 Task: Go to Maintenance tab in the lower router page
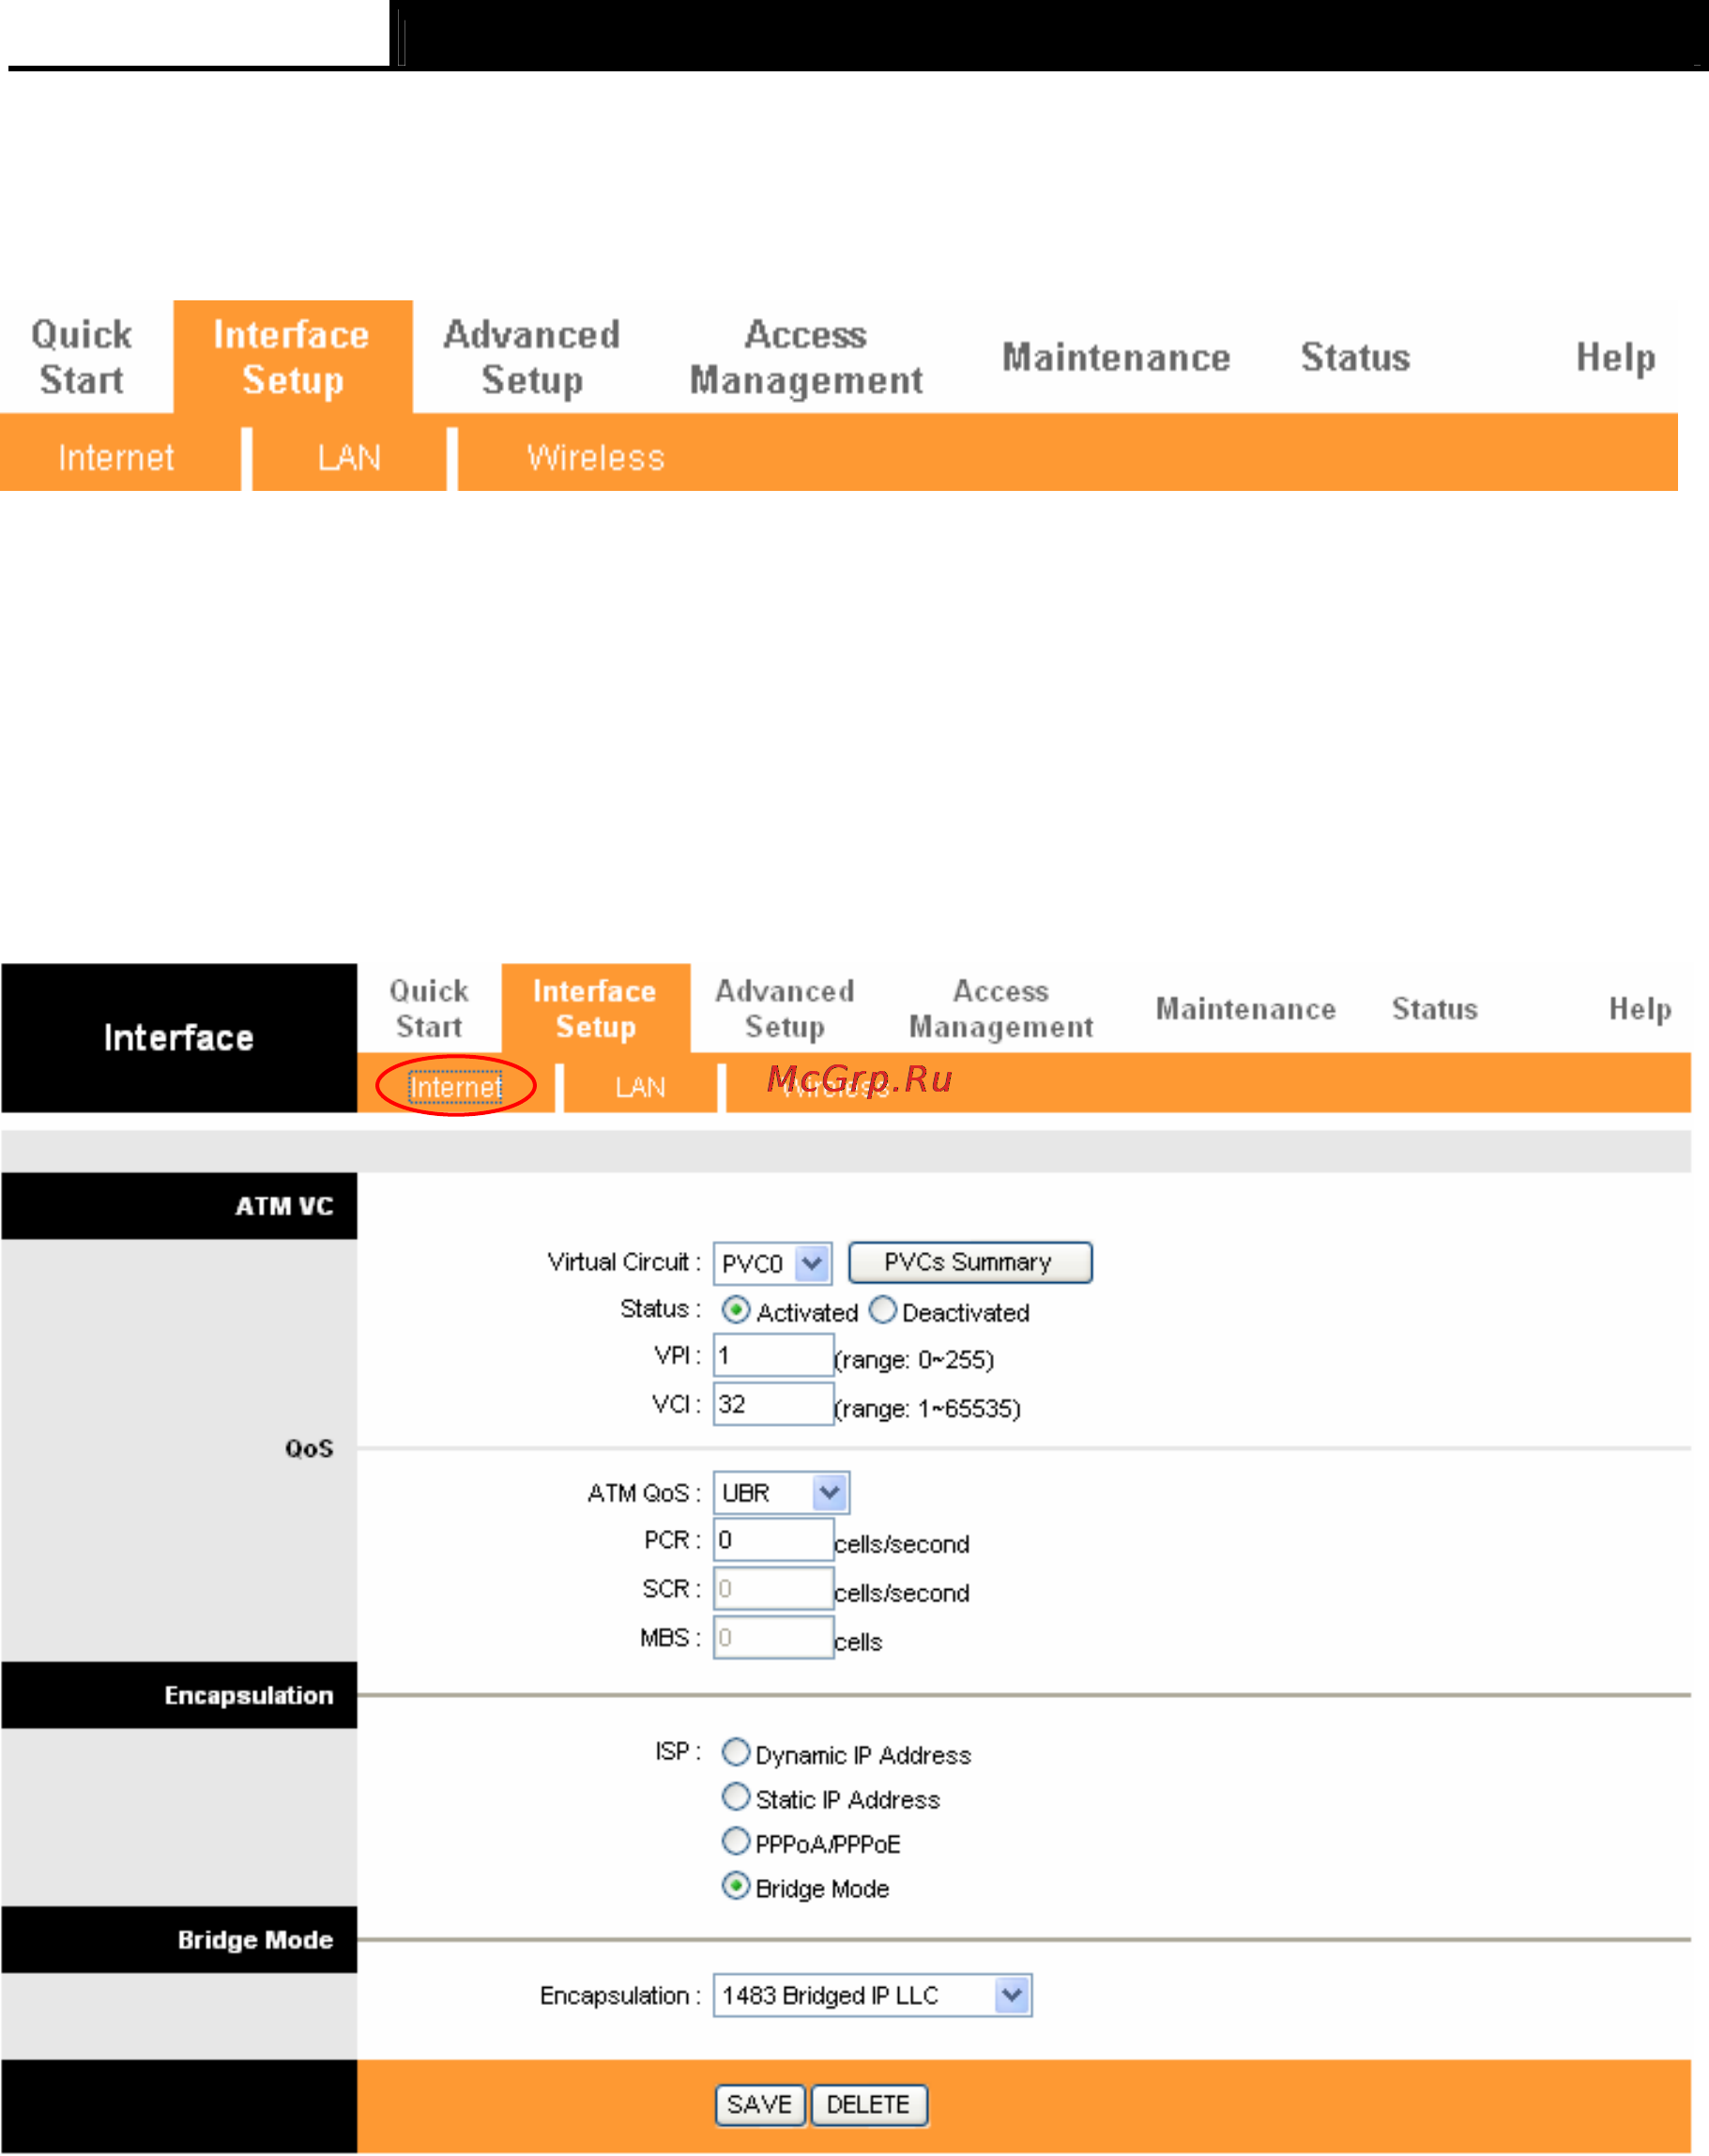[1245, 1008]
